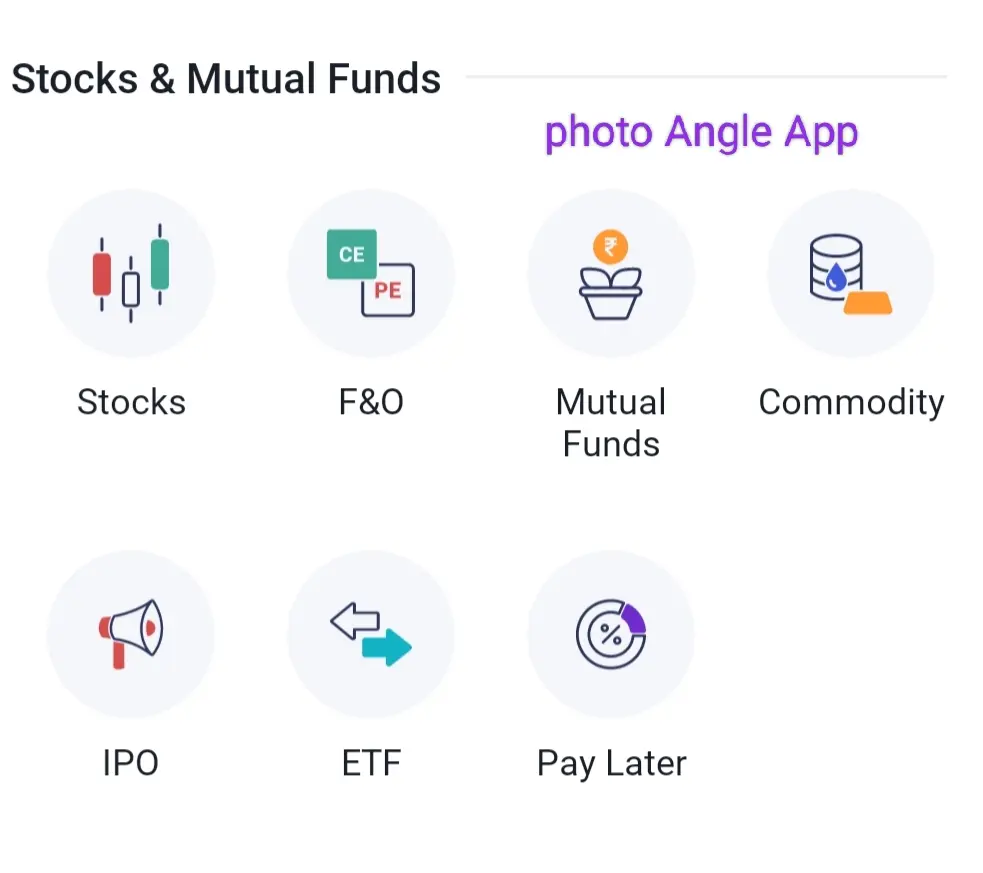Click the Mutual Funds text label
Viewport: 983px width, 873px height.
click(x=611, y=422)
